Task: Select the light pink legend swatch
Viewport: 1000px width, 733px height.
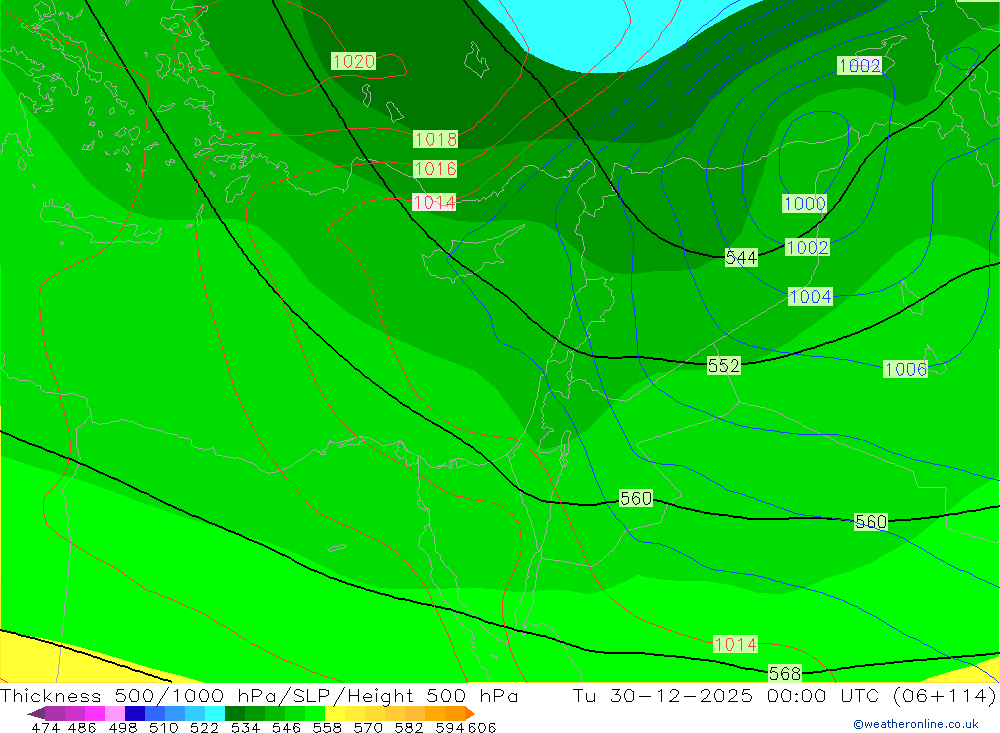Action: pyautogui.click(x=115, y=713)
